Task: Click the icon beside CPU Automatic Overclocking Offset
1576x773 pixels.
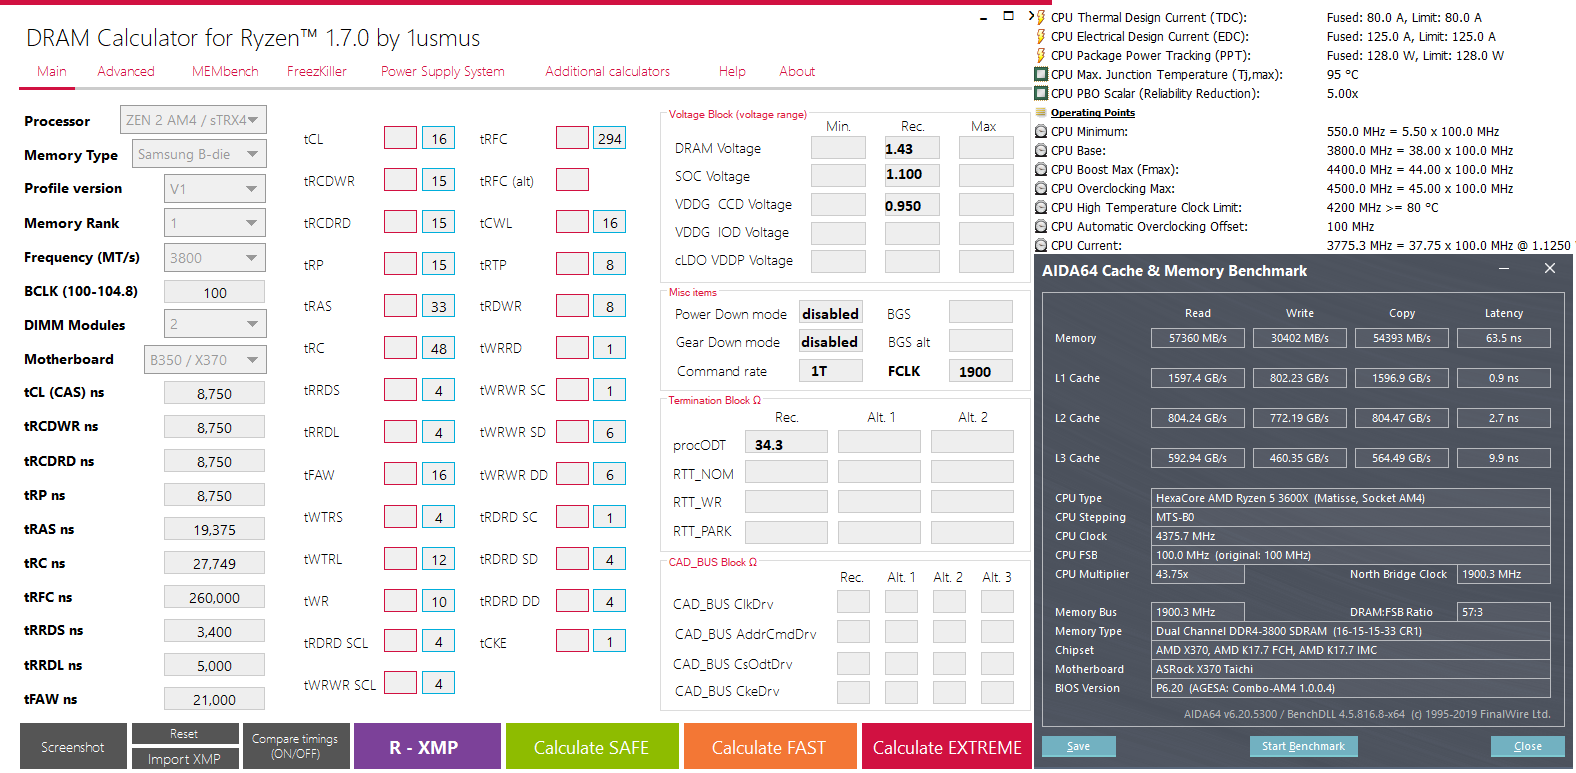Action: coord(1041,226)
